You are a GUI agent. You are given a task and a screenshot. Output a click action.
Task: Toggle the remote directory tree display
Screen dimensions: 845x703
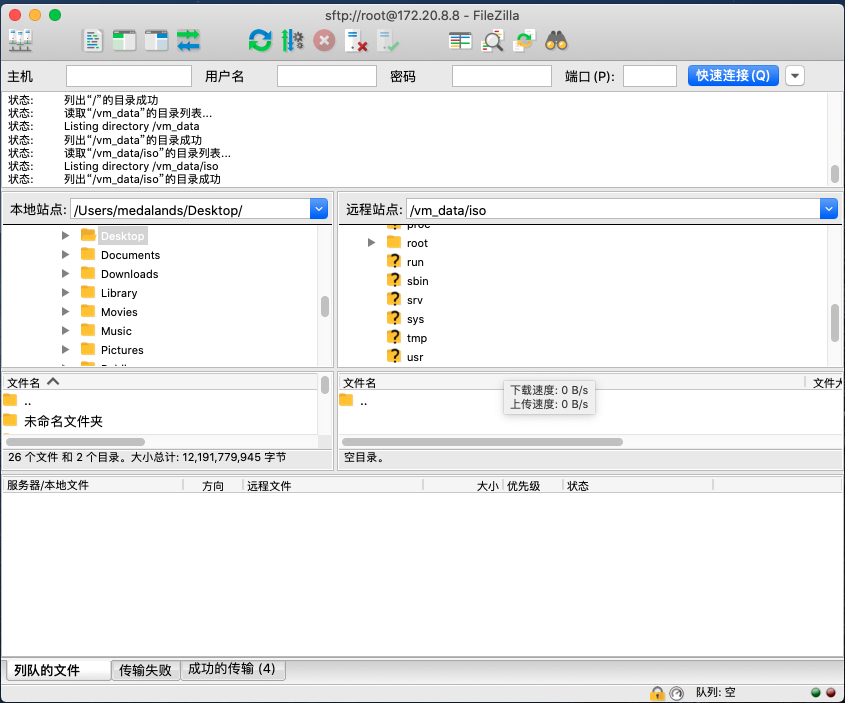[x=156, y=41]
